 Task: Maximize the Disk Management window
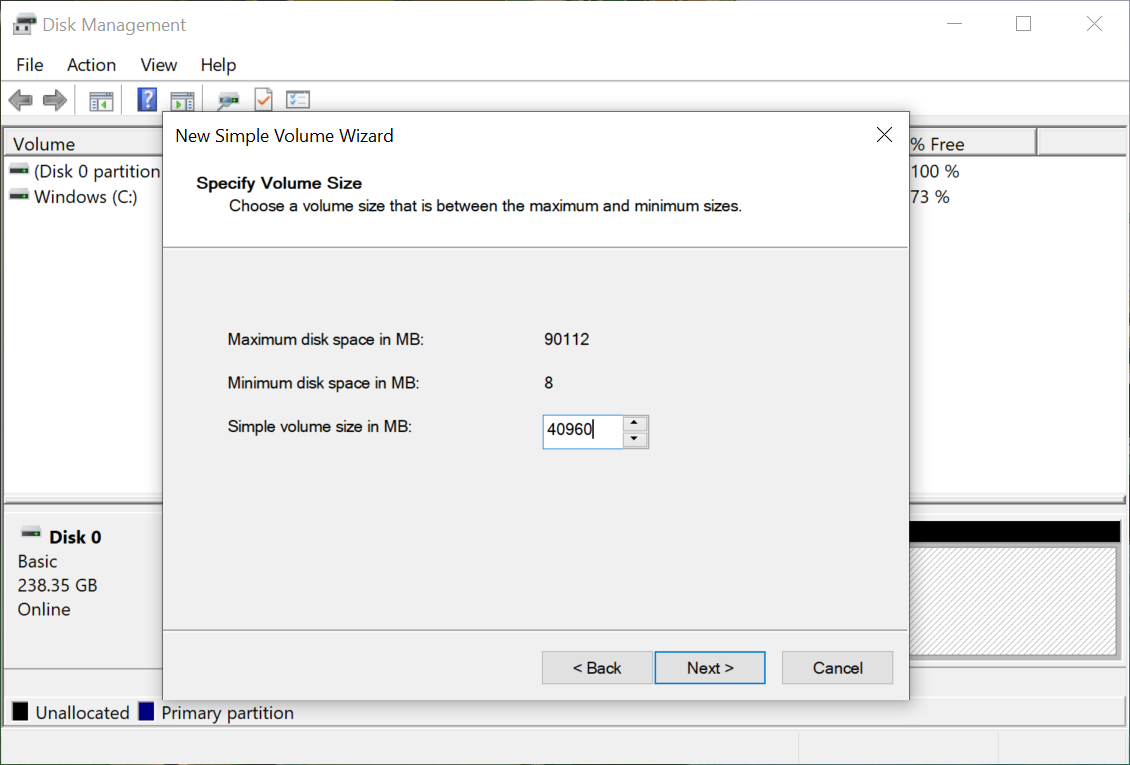(1023, 24)
